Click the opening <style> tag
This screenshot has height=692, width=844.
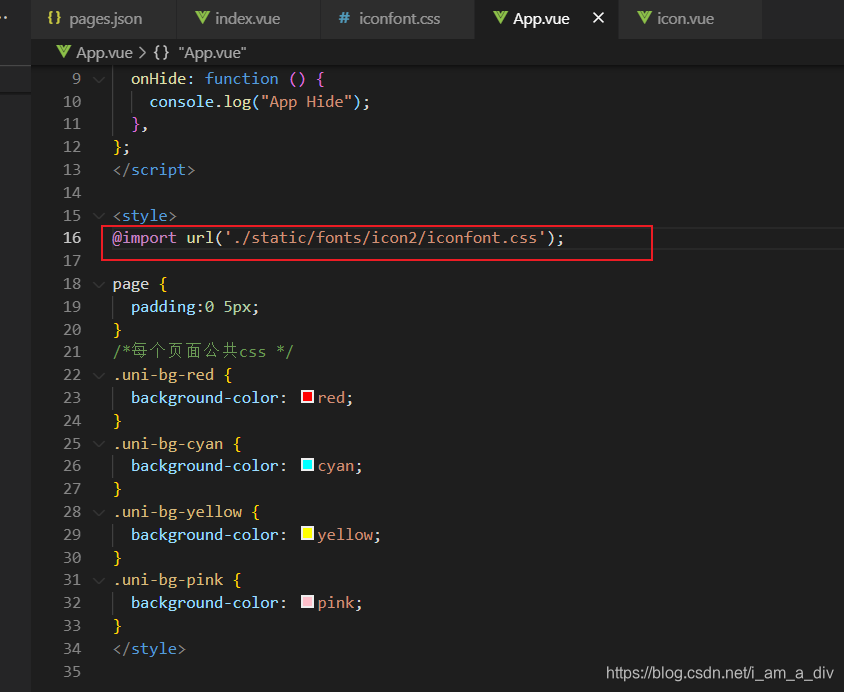tap(144, 216)
